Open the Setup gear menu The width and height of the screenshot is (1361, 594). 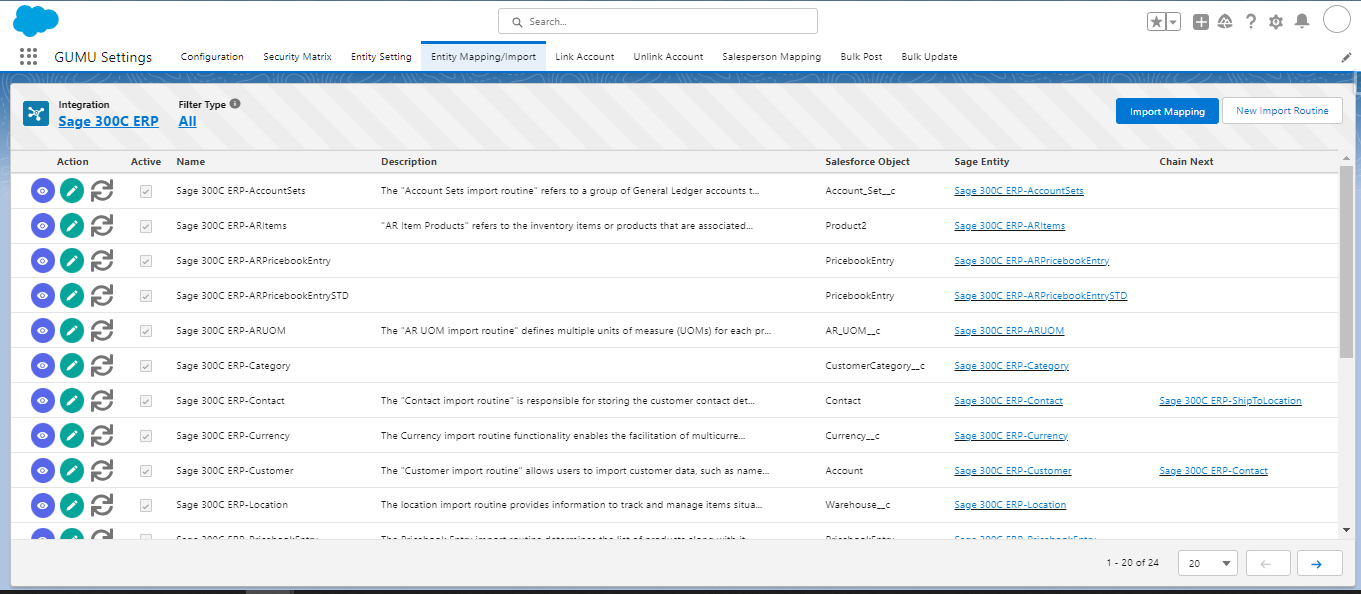1275,22
